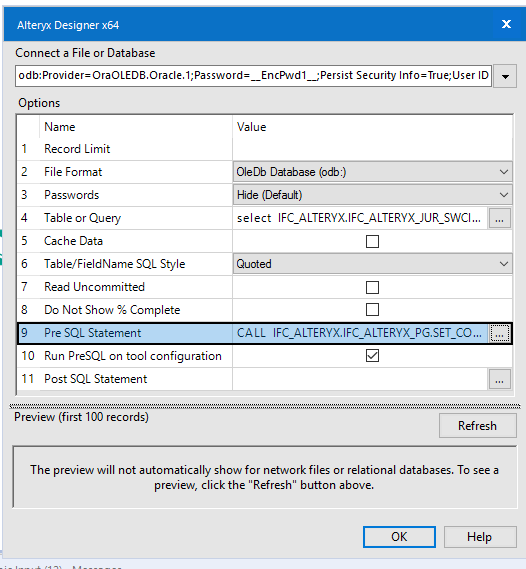Open the Pre SQL Statement ellipsis editor
The height and width of the screenshot is (569, 526).
500,333
